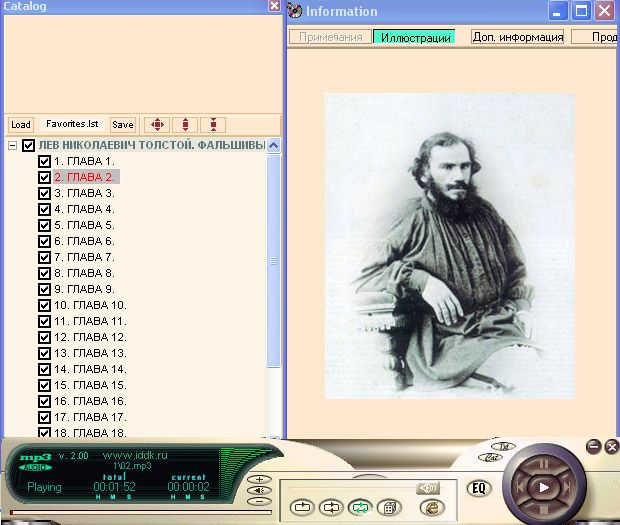Click the vertical expand arrows icon
The width and height of the screenshot is (620, 525).
coord(184,125)
